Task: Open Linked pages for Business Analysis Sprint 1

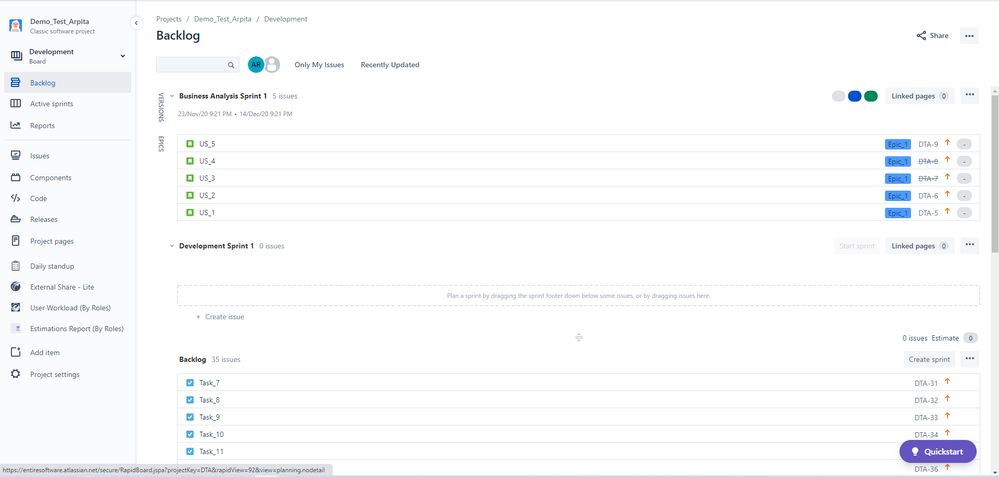Action: [919, 96]
